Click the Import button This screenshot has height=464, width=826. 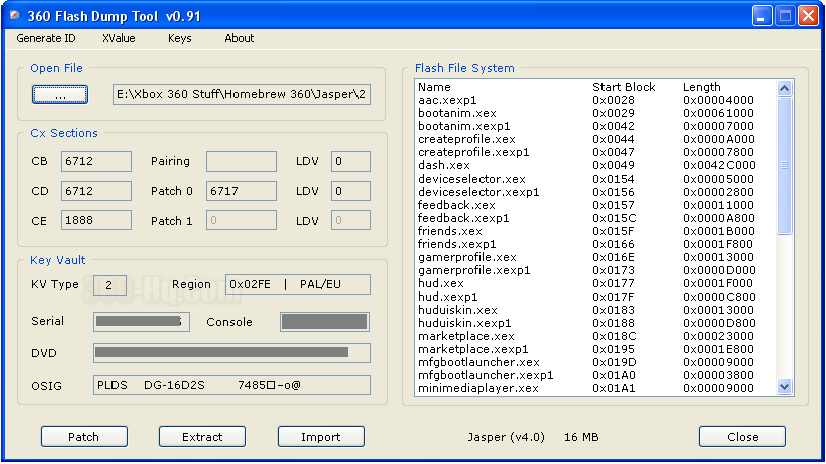click(321, 437)
